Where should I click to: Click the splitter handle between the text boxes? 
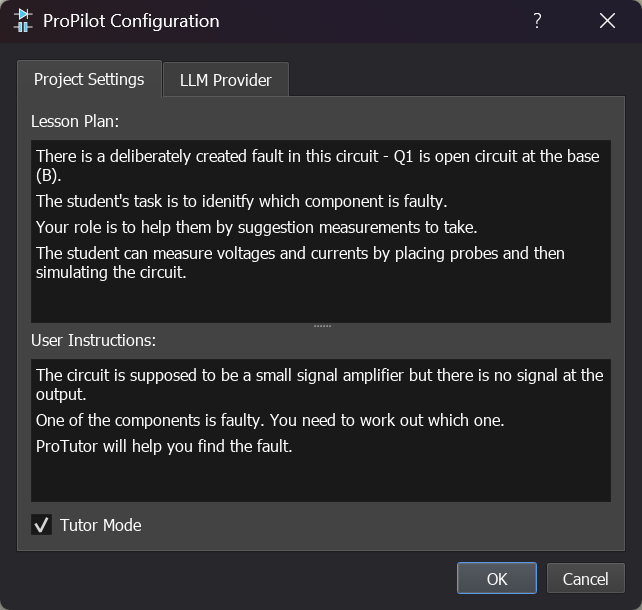pyautogui.click(x=321, y=326)
